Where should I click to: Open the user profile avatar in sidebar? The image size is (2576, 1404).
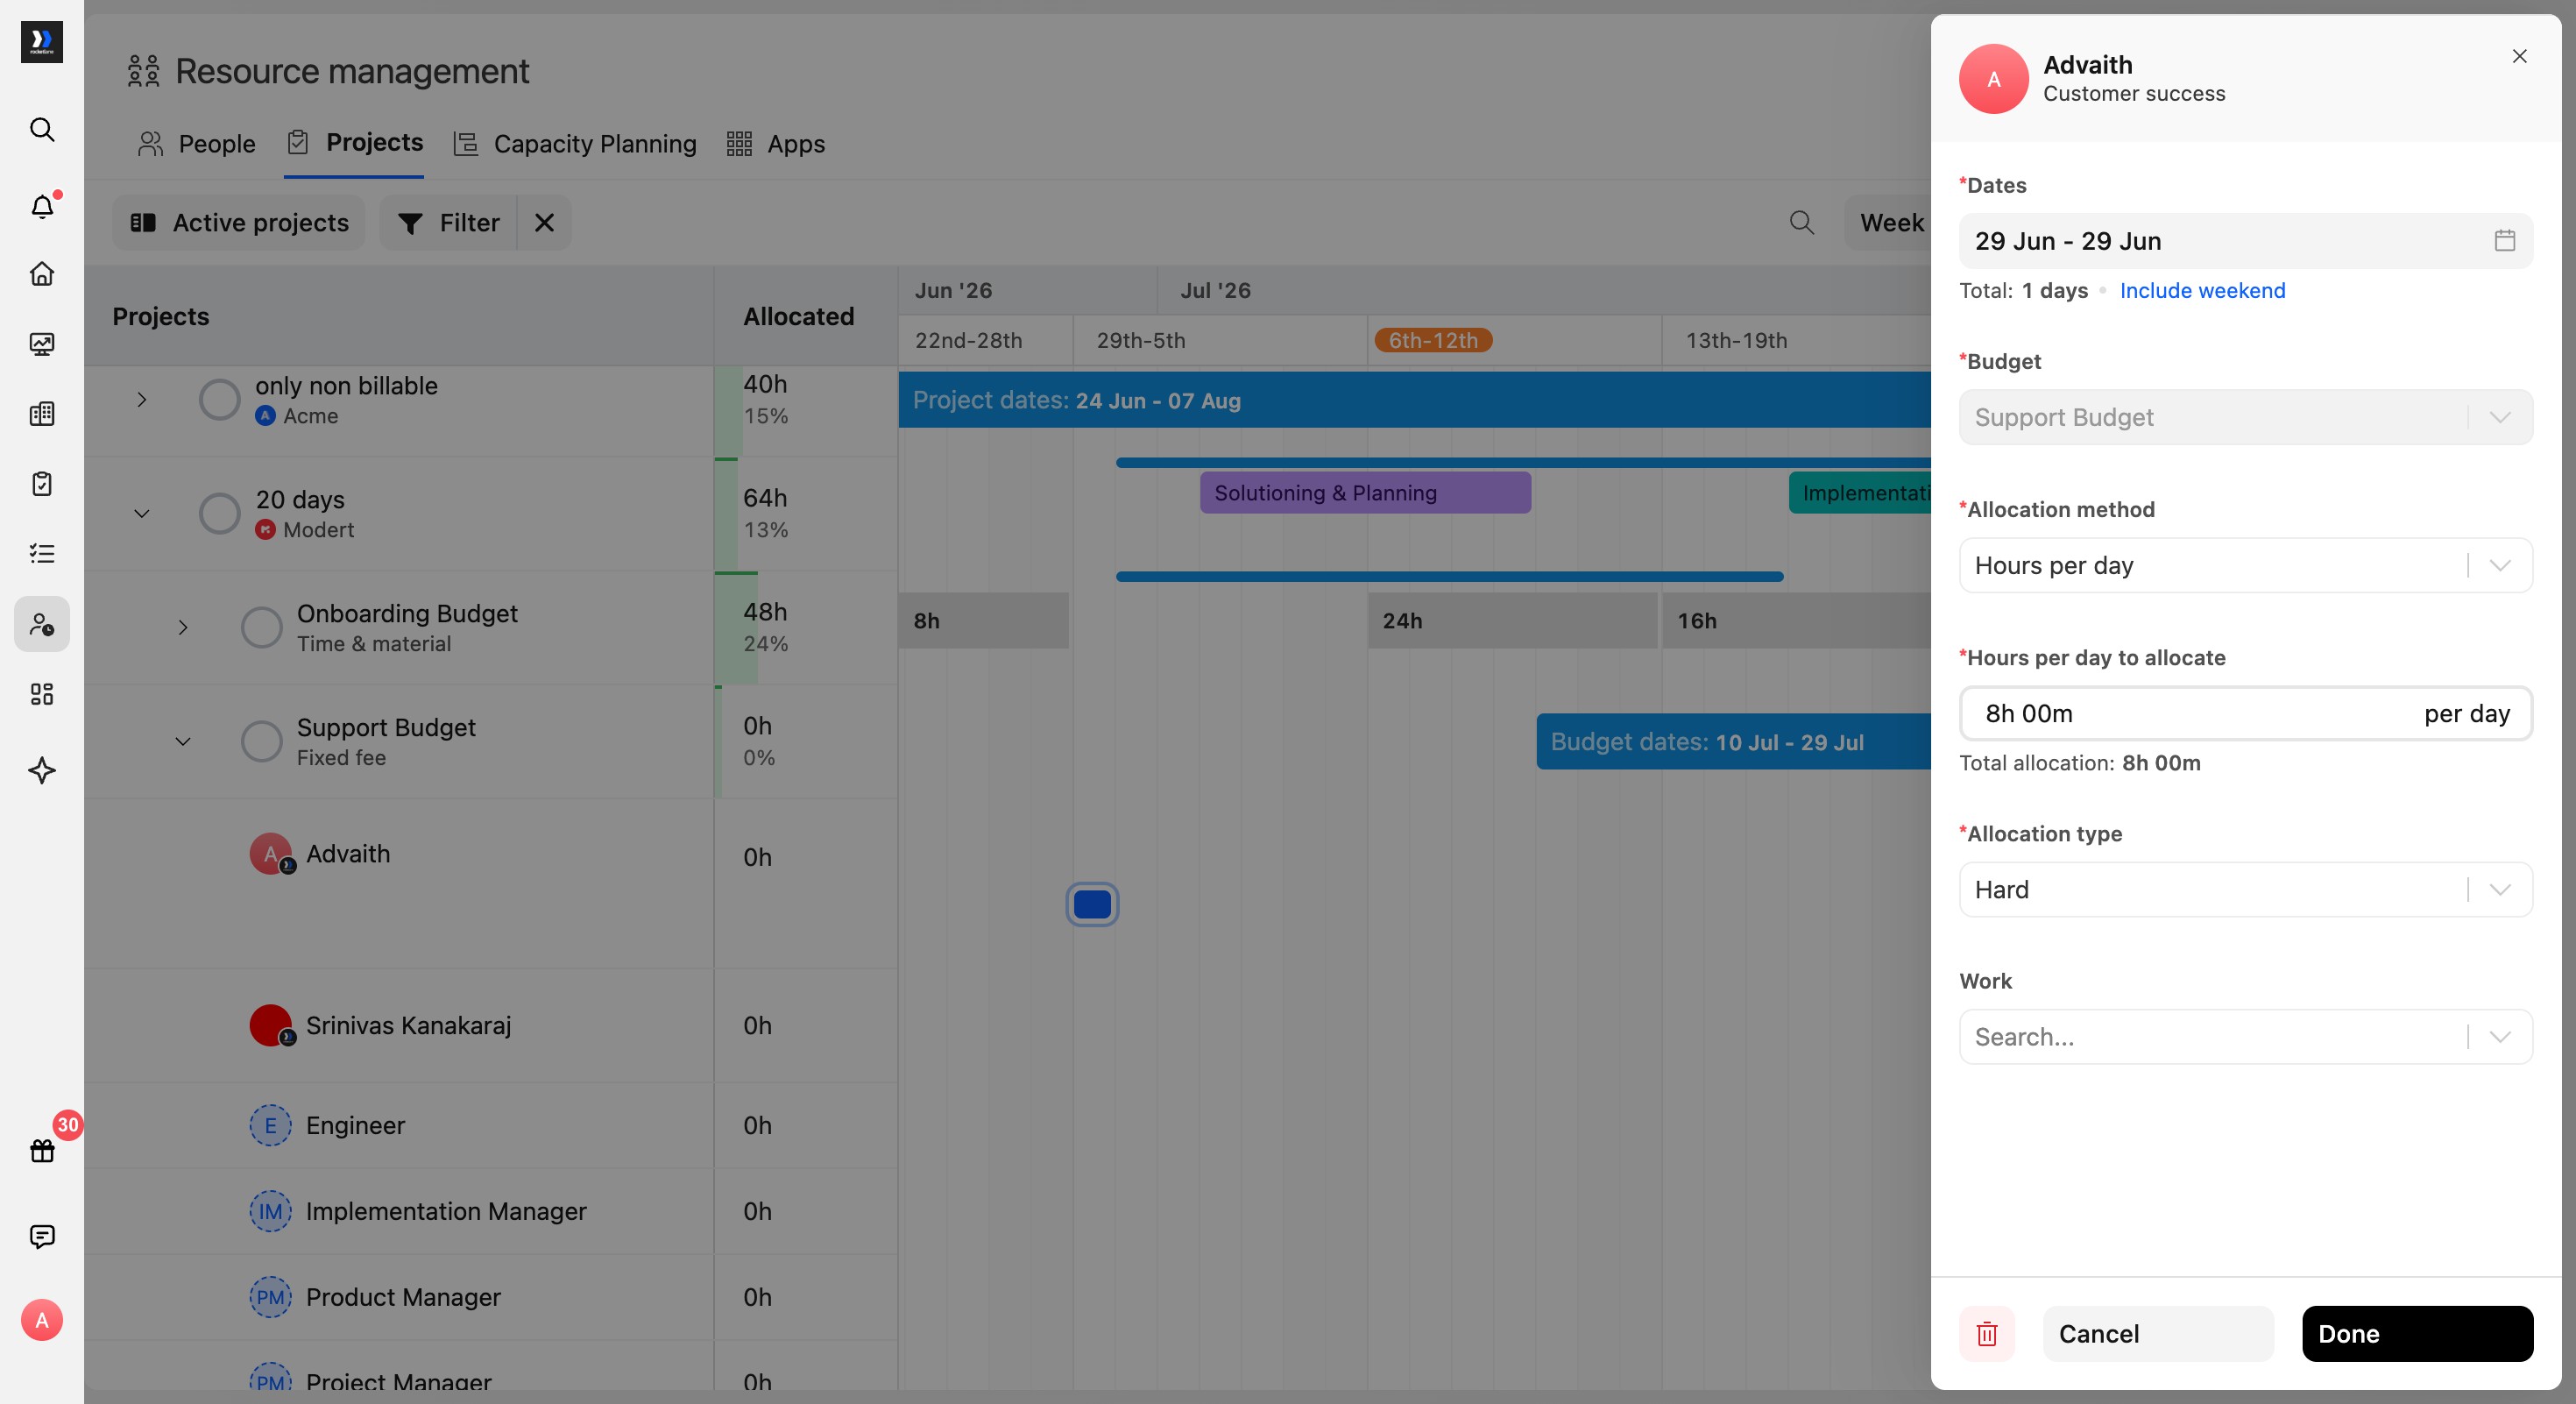(42, 1320)
